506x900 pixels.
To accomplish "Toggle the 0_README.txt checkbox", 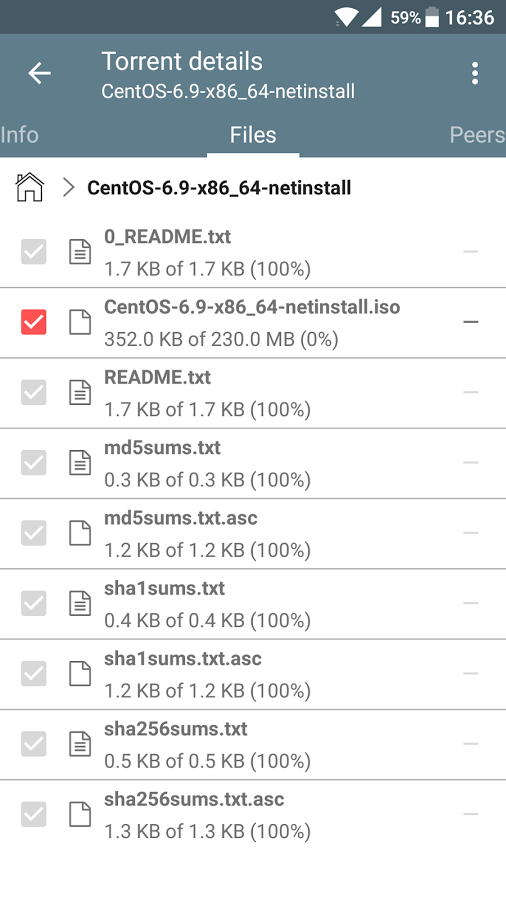I will pos(34,252).
